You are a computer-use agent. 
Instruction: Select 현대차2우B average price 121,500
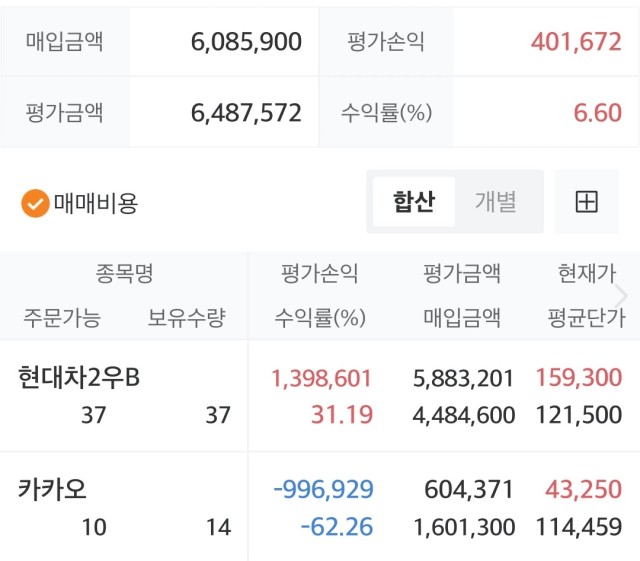(579, 415)
